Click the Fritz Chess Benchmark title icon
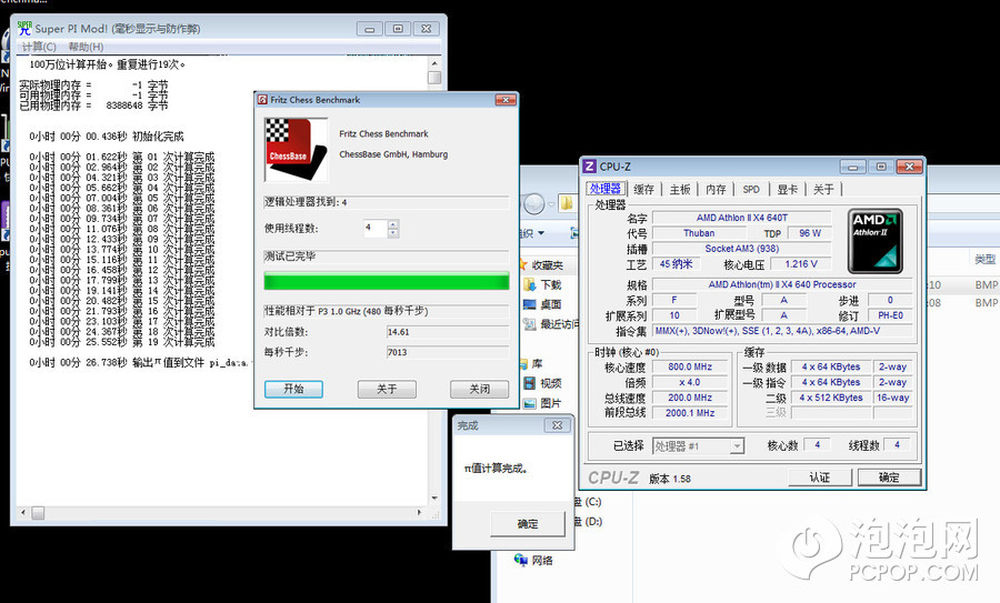 point(262,99)
